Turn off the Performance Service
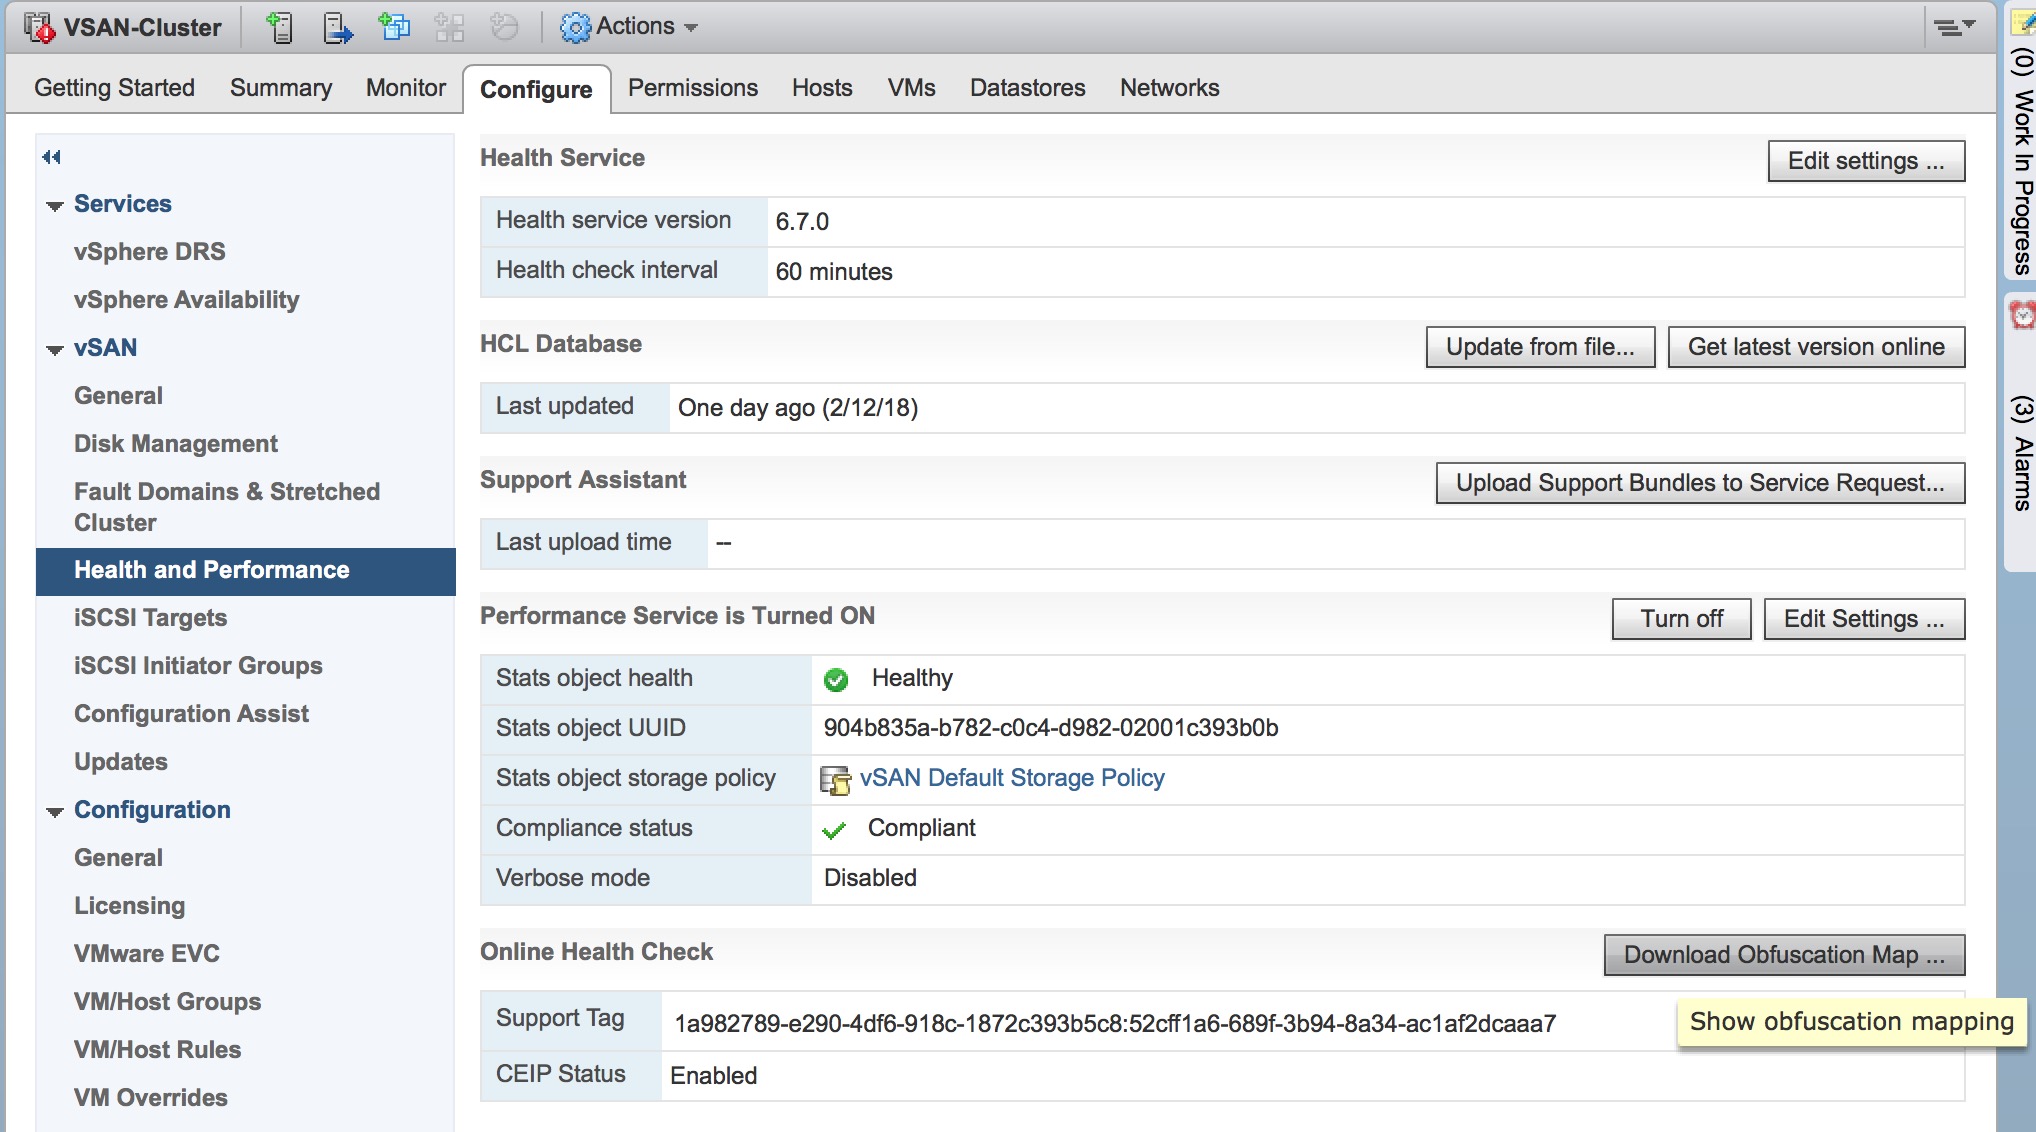 pyautogui.click(x=1681, y=619)
